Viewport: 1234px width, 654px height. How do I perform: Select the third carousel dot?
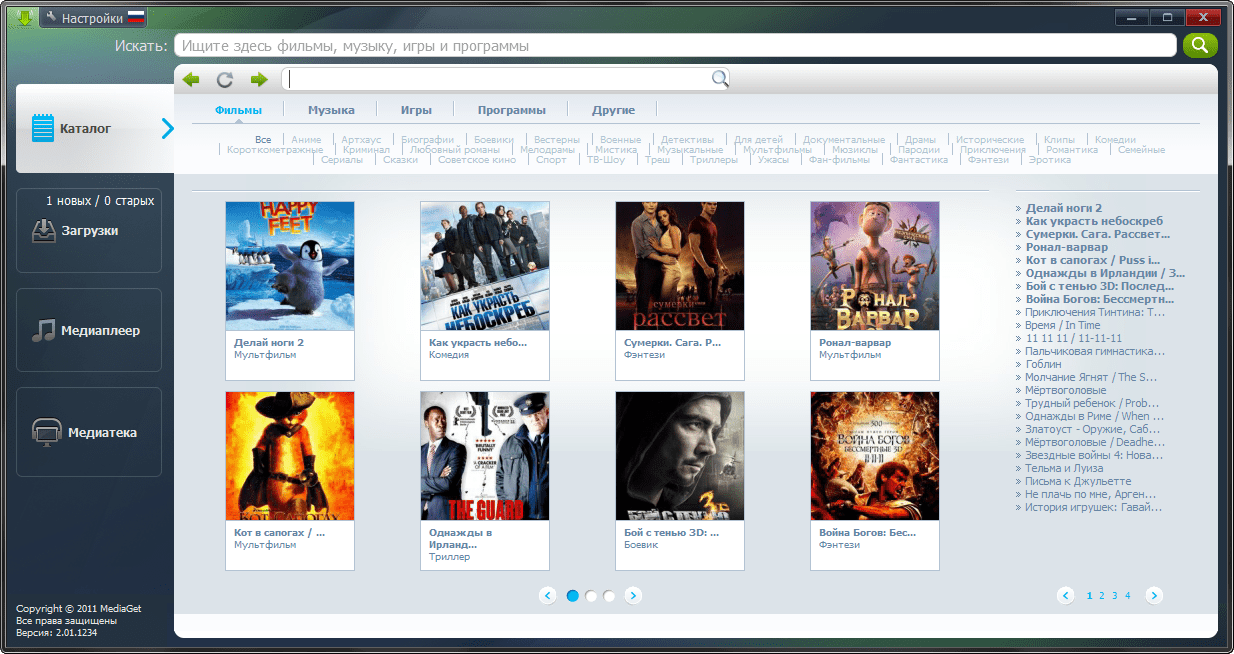(609, 596)
